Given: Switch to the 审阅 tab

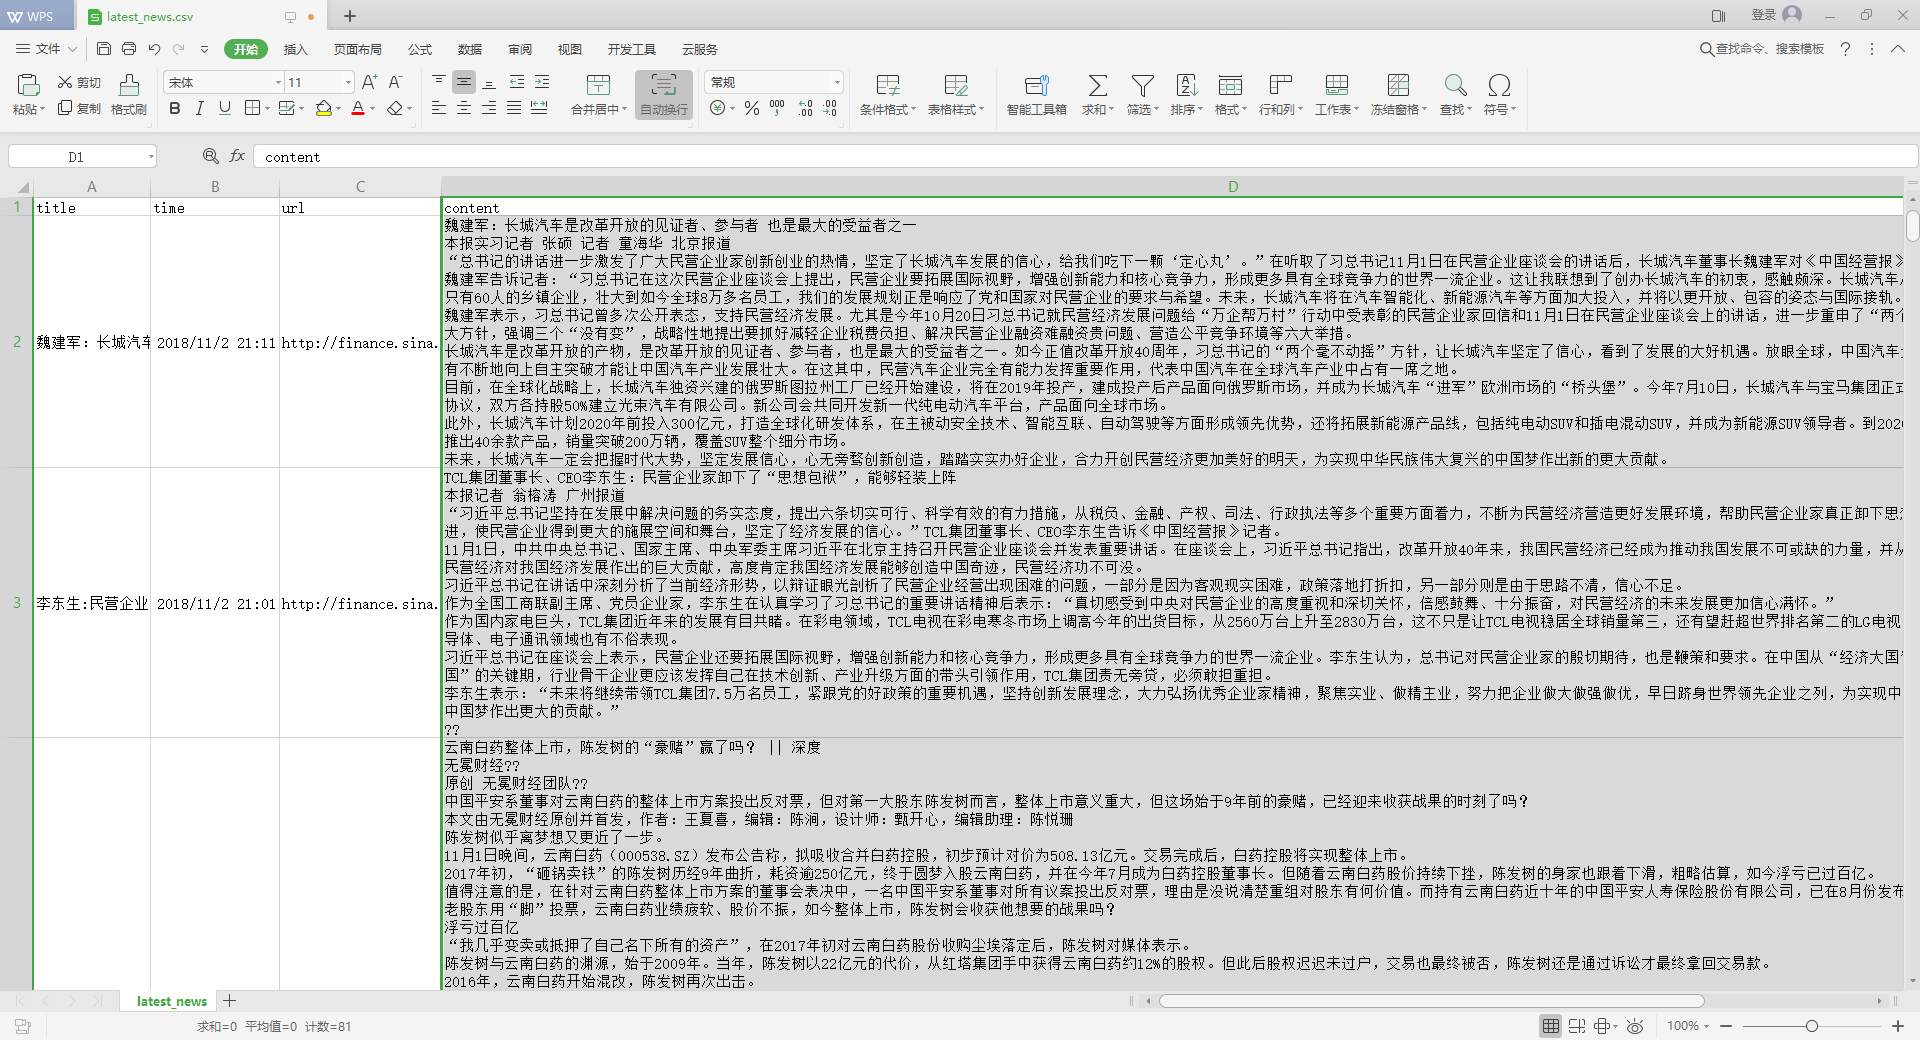Looking at the screenshot, I should pos(519,49).
